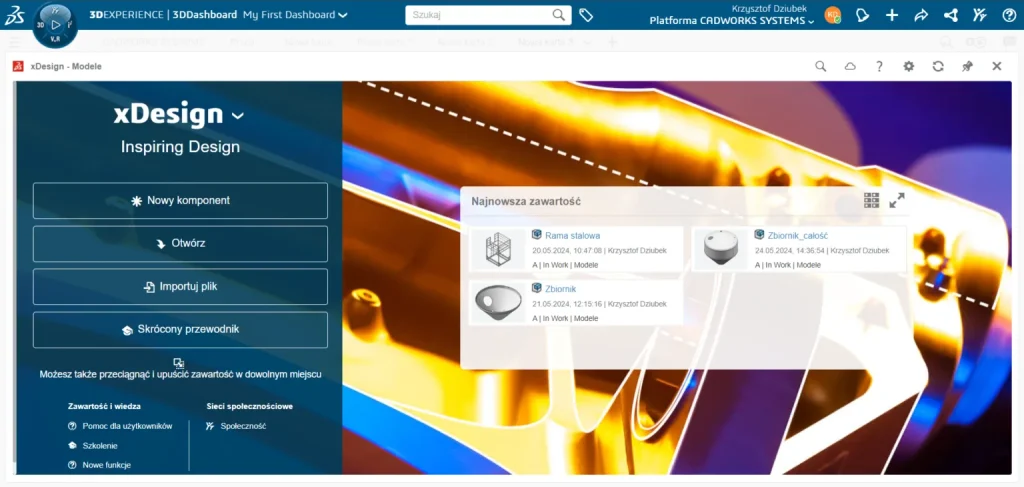Click the Nowy komponent button

[x=180, y=200]
